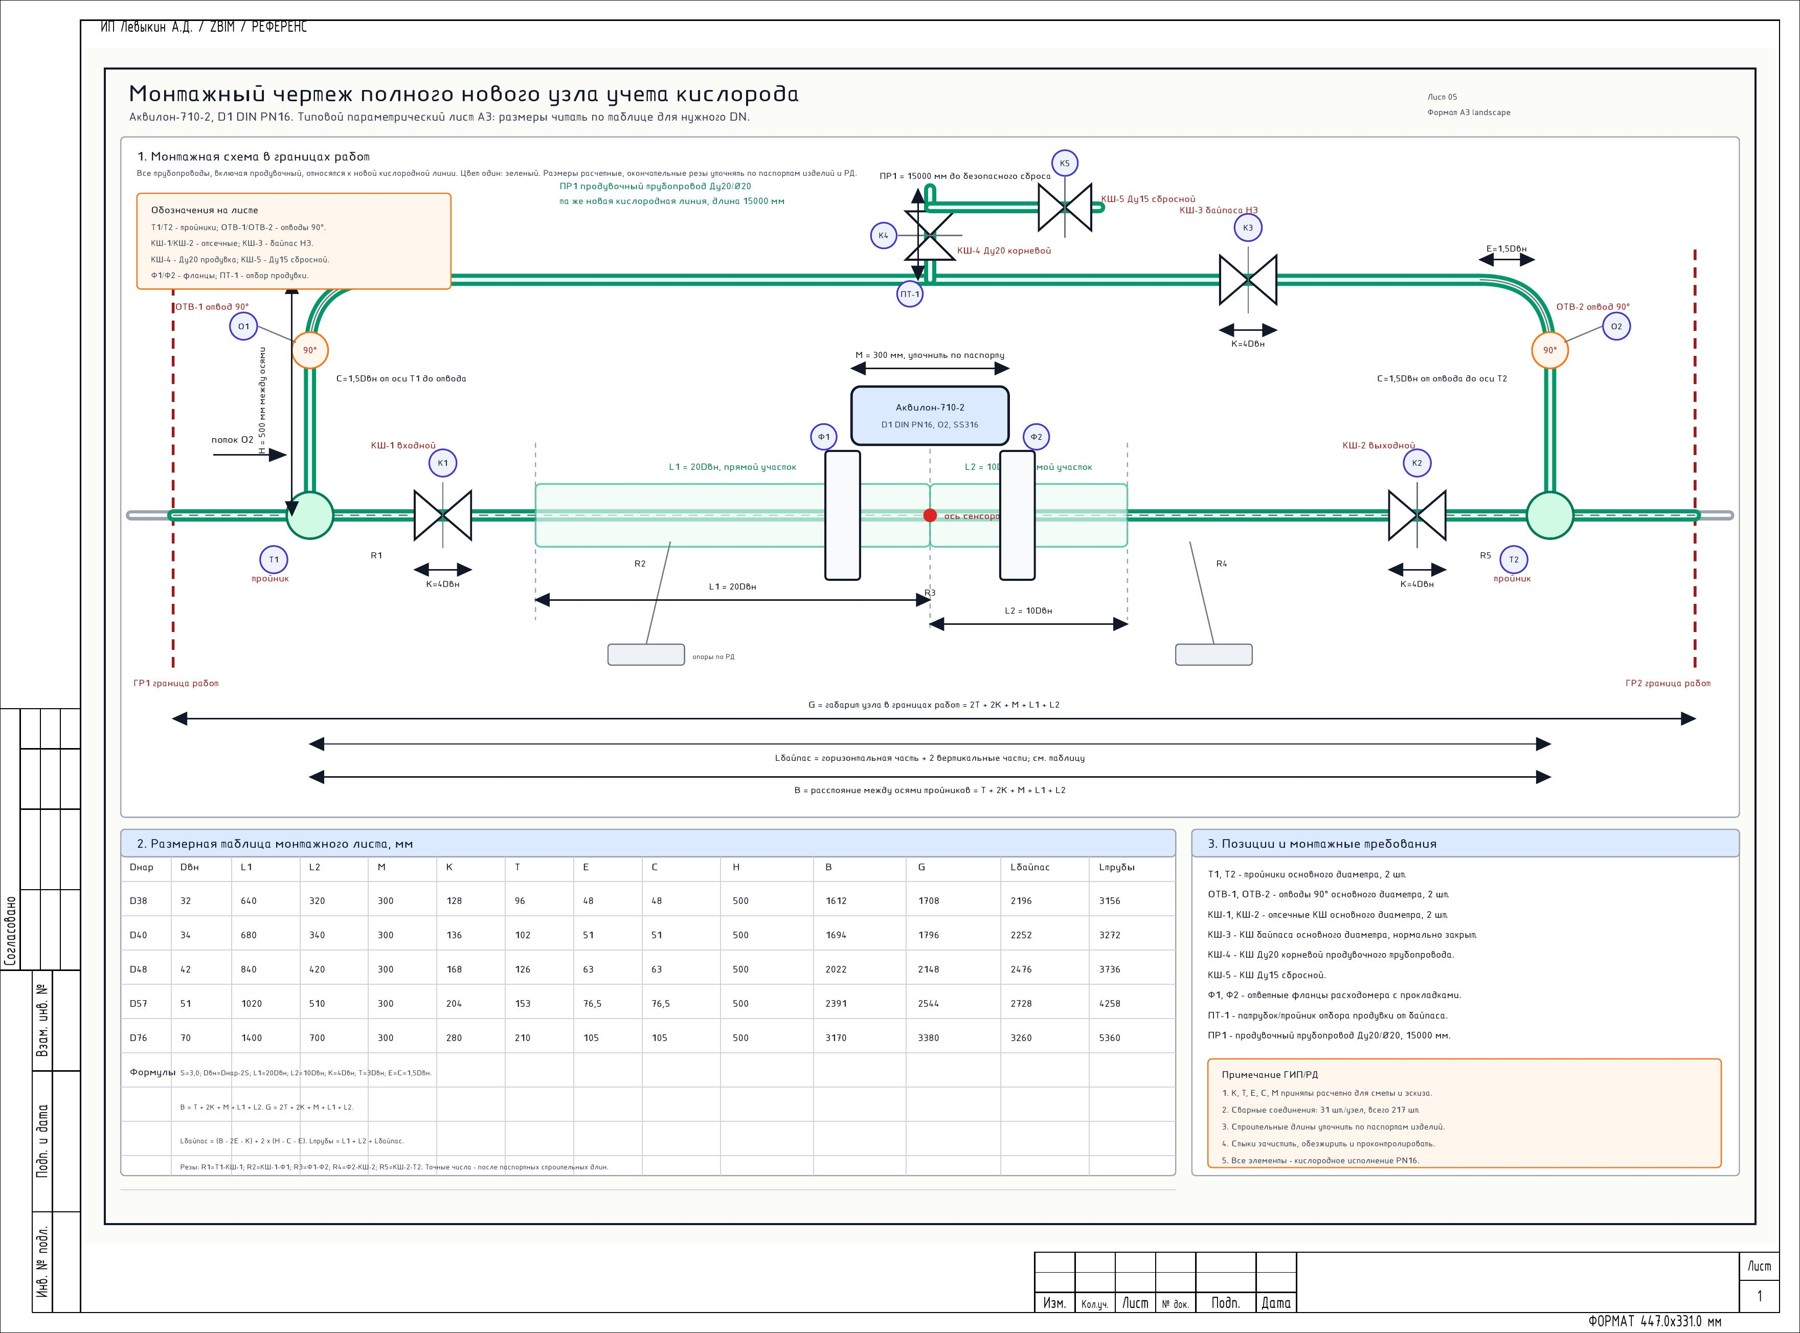The image size is (1800, 1333).
Task: Click the ПТ-1 circle marker
Action: [910, 294]
